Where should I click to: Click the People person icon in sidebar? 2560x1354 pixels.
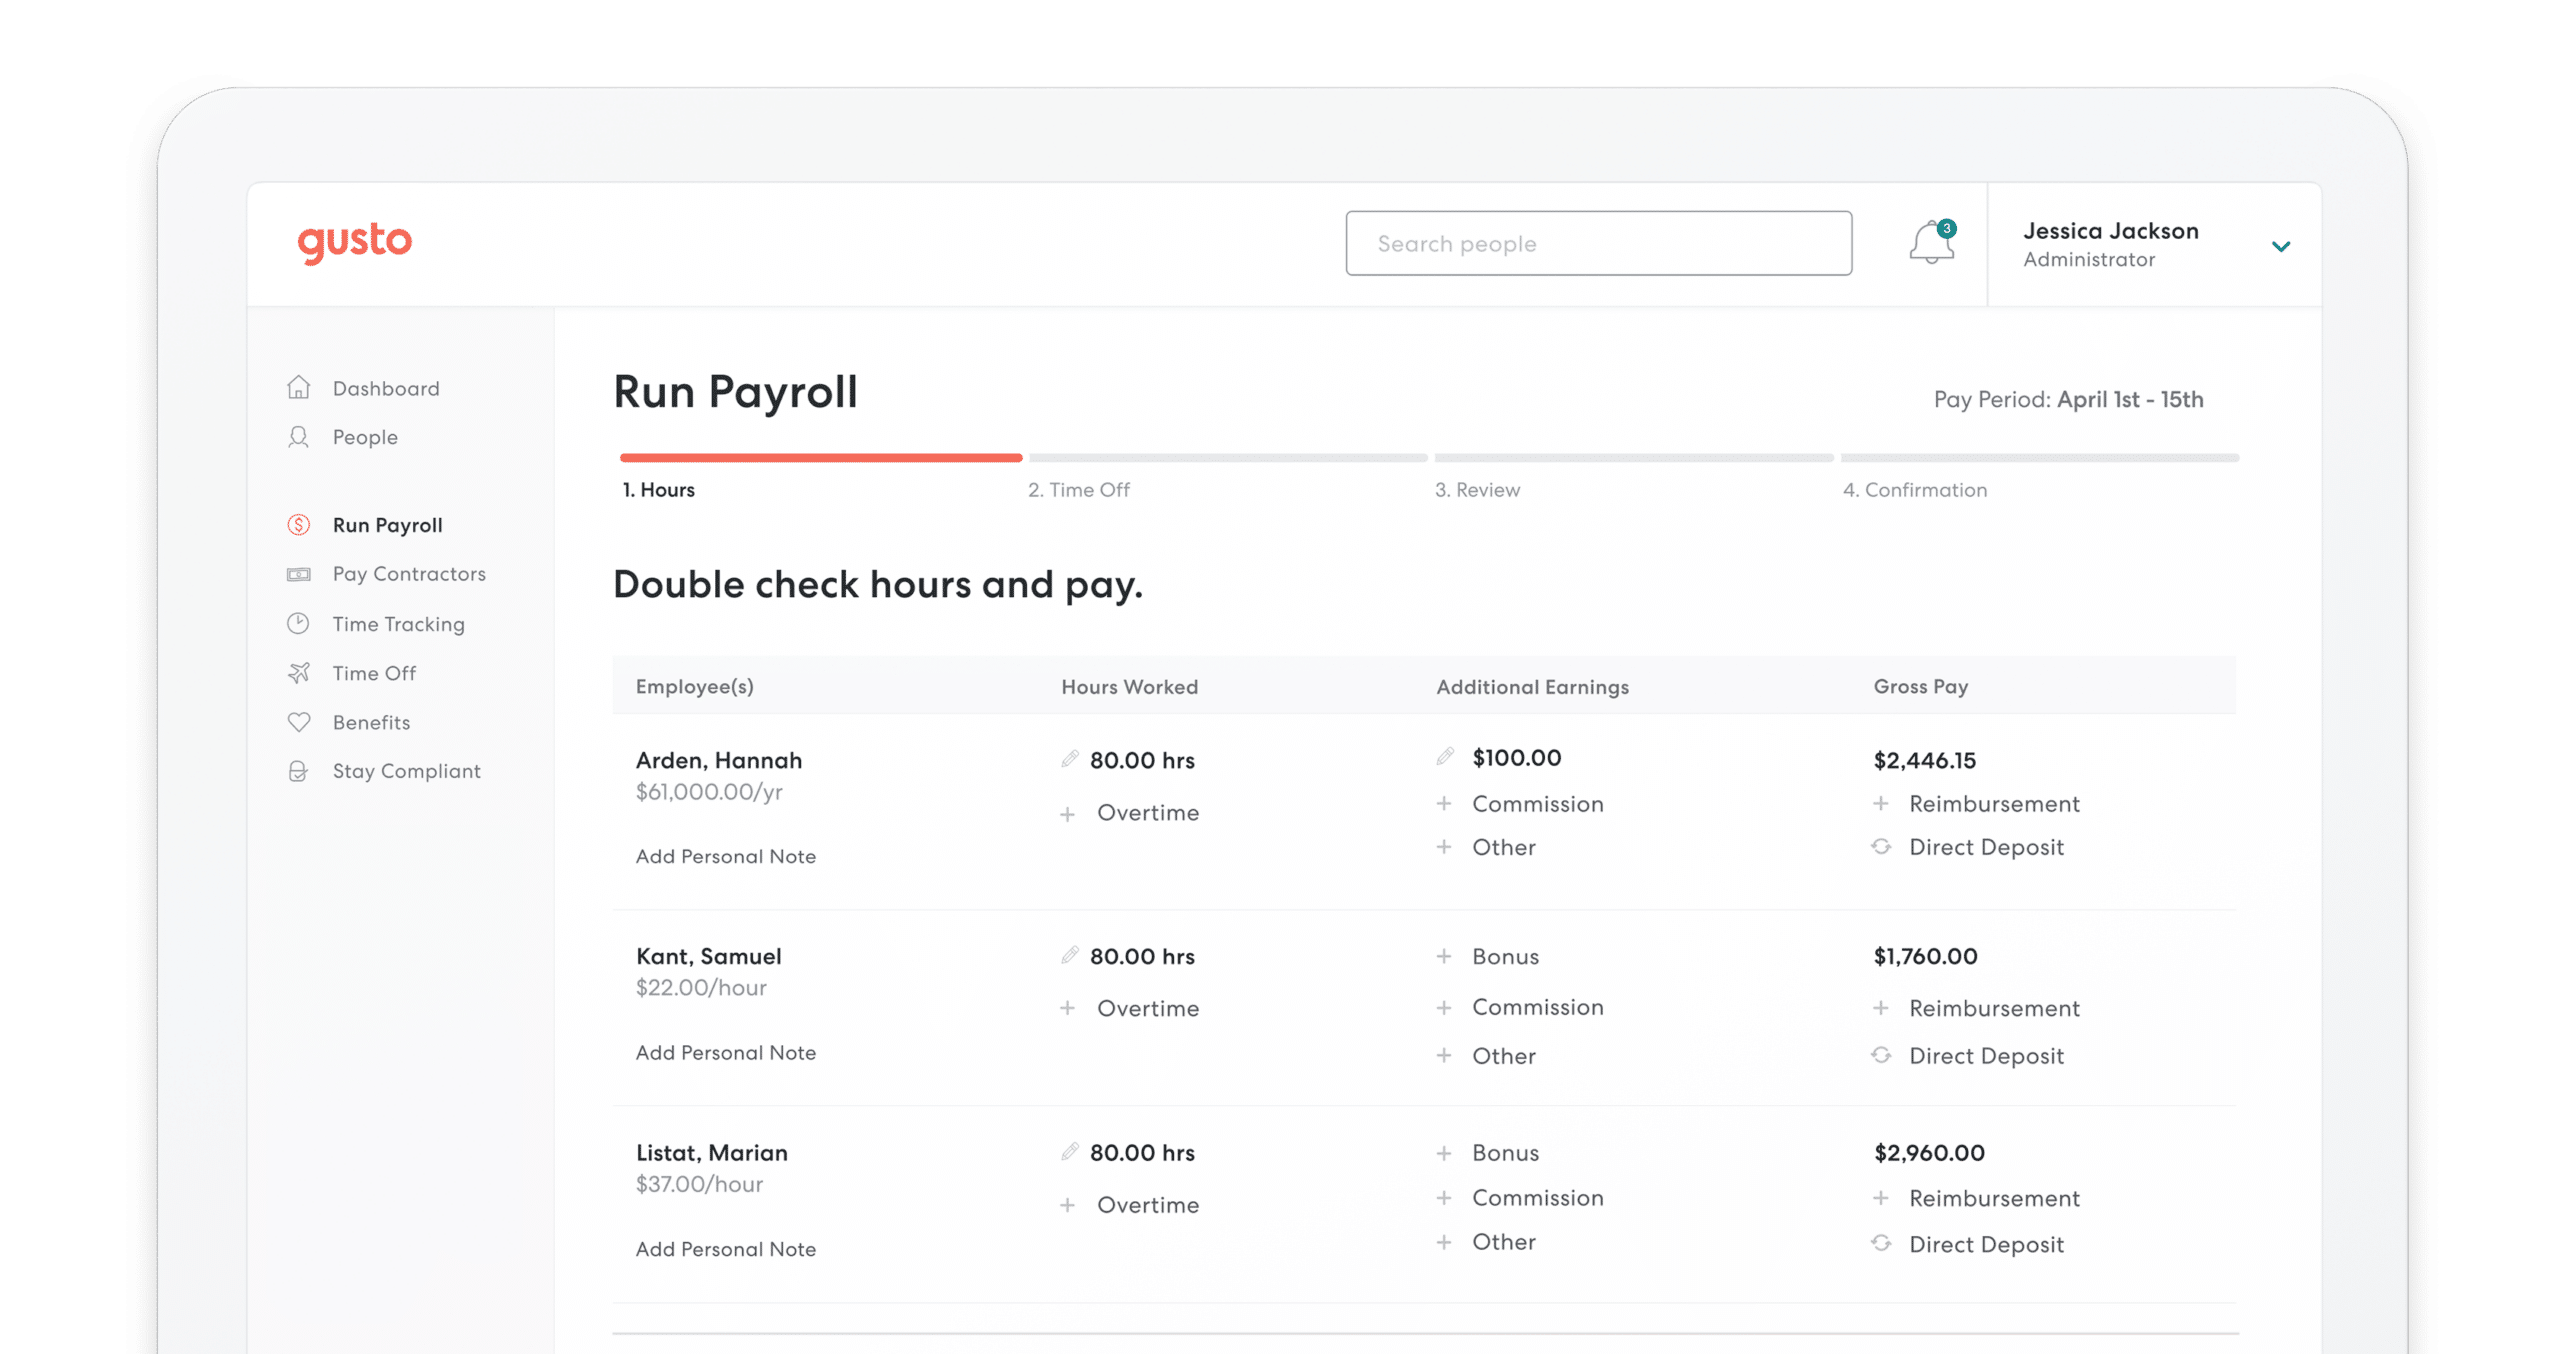pos(298,437)
